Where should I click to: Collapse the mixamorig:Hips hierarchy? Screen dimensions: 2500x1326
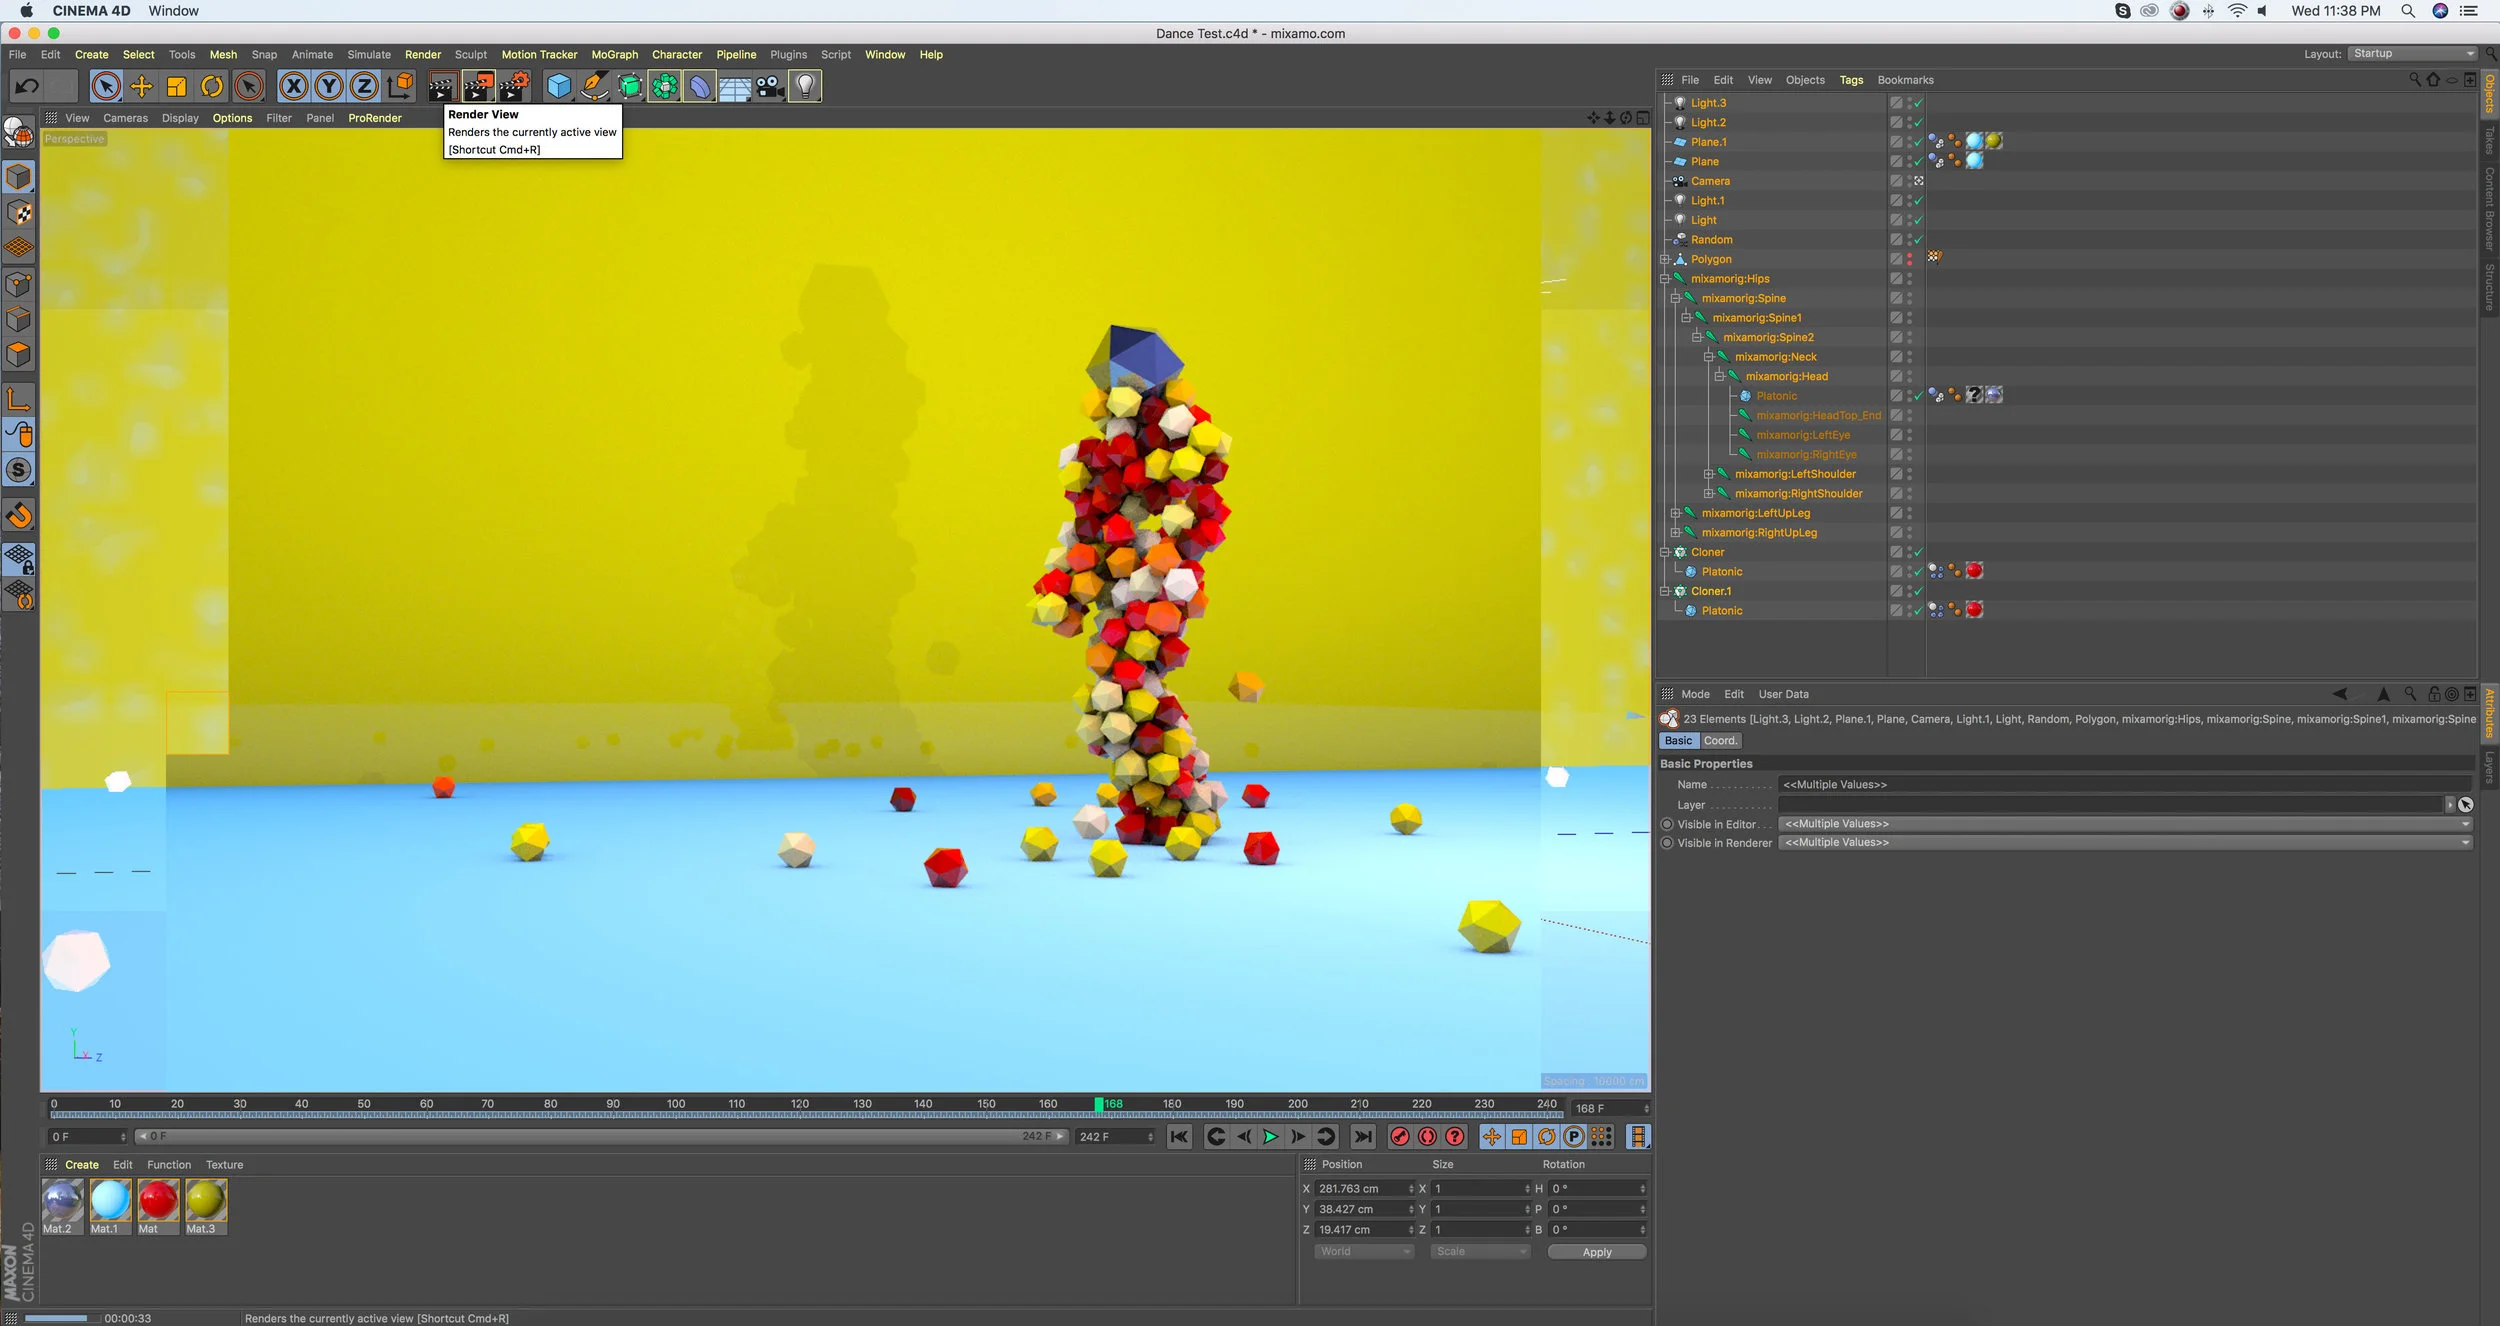click(x=1665, y=279)
